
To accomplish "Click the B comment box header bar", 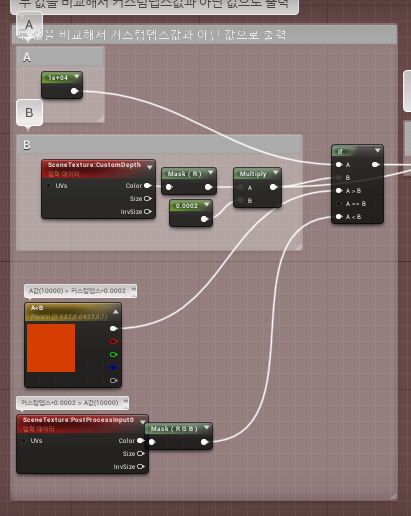I will click(160, 145).
